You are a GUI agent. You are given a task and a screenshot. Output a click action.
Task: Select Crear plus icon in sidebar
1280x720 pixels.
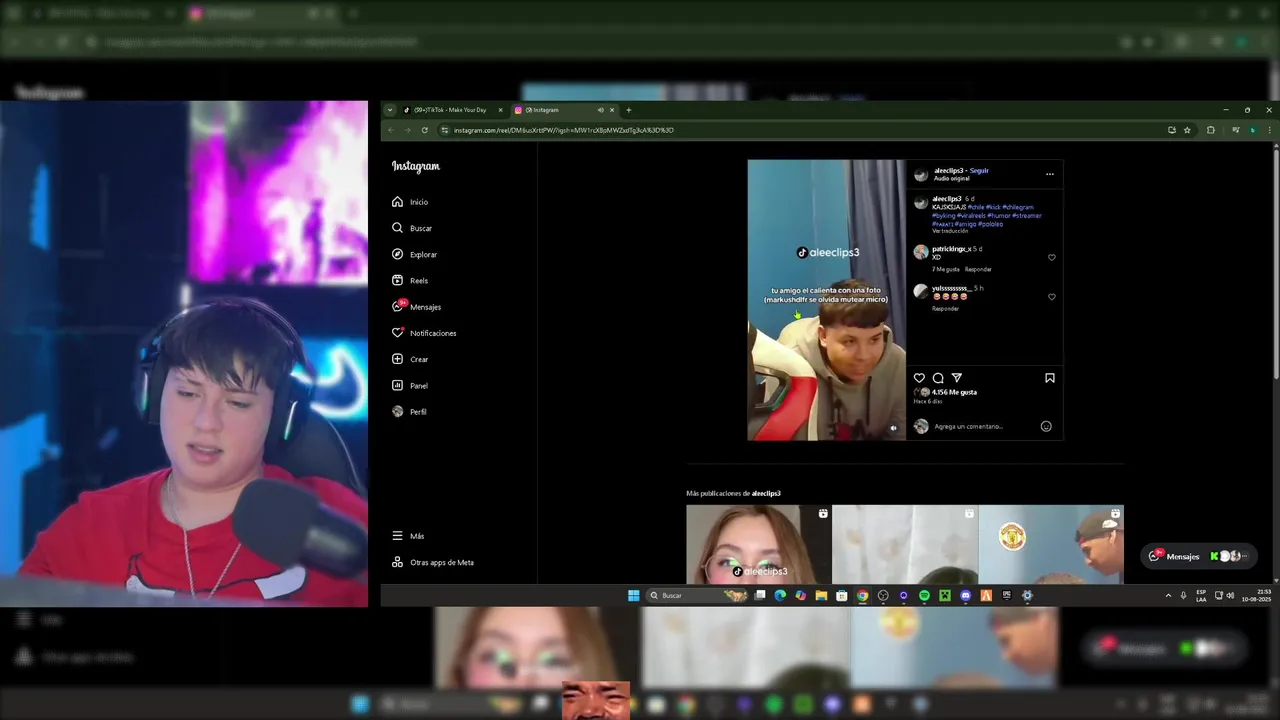point(397,359)
